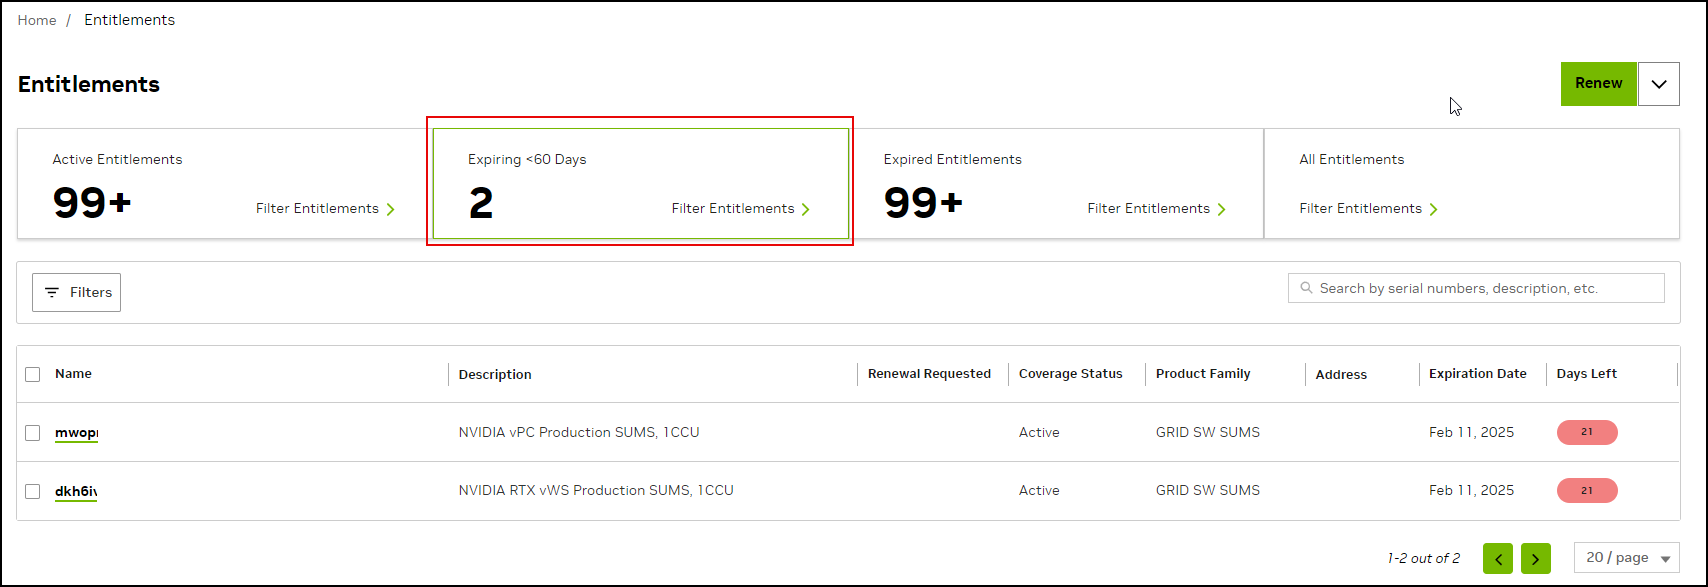This screenshot has height=587, width=1708.
Task: Filter entitlements in Active Entitlements card
Action: pos(317,208)
